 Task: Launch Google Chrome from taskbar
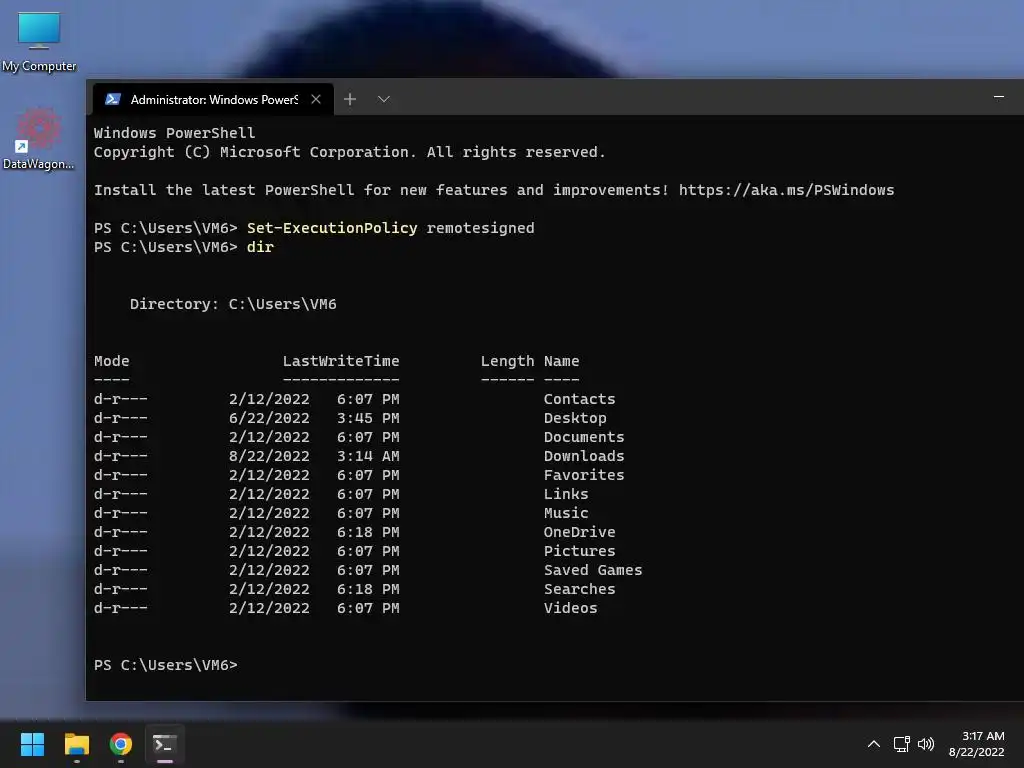coord(121,744)
